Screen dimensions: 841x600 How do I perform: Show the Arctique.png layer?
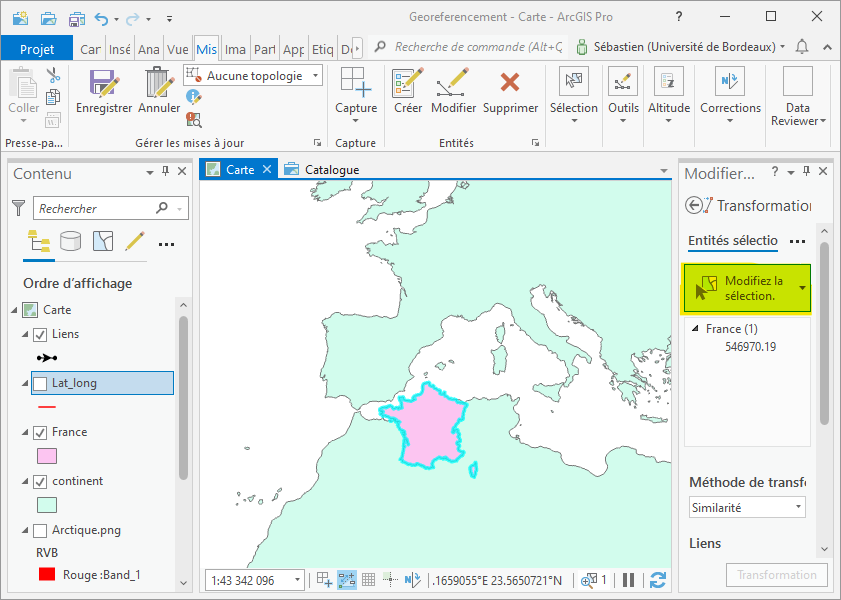coord(40,530)
